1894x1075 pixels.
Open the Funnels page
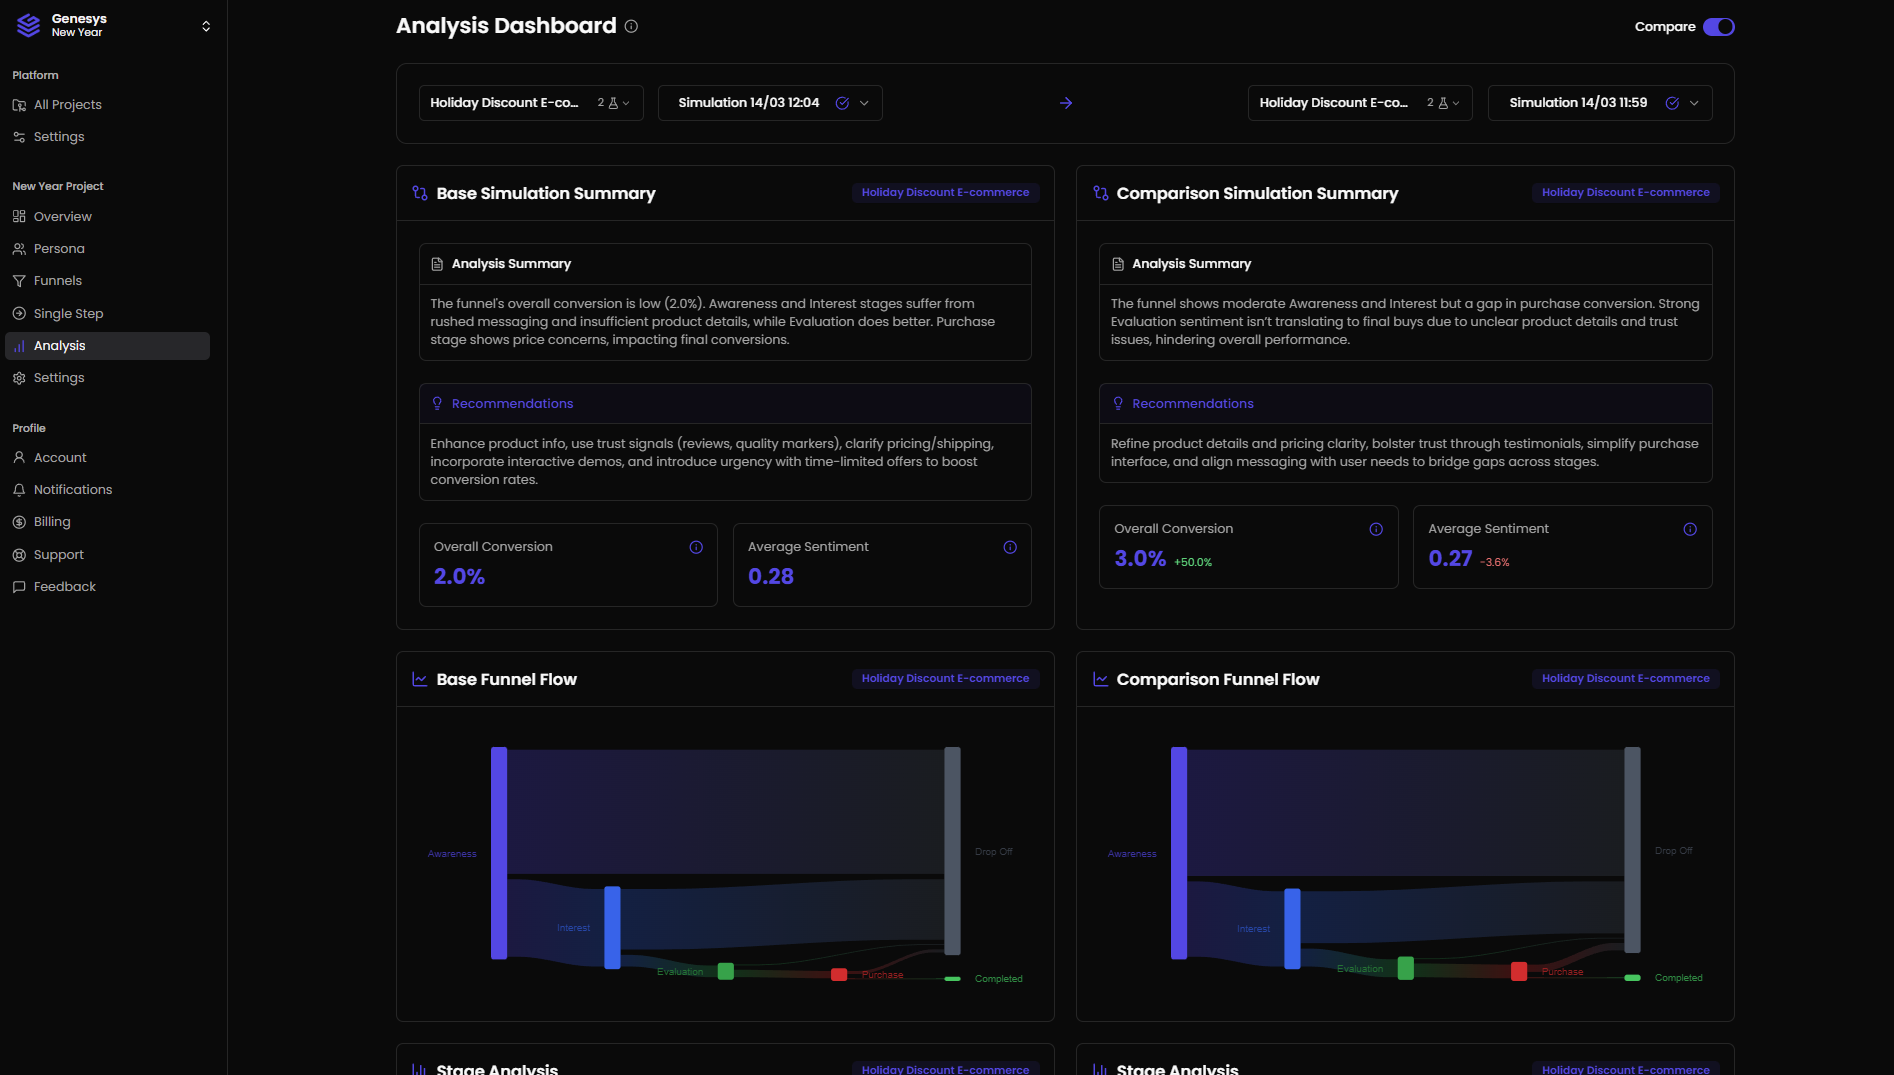107,281
